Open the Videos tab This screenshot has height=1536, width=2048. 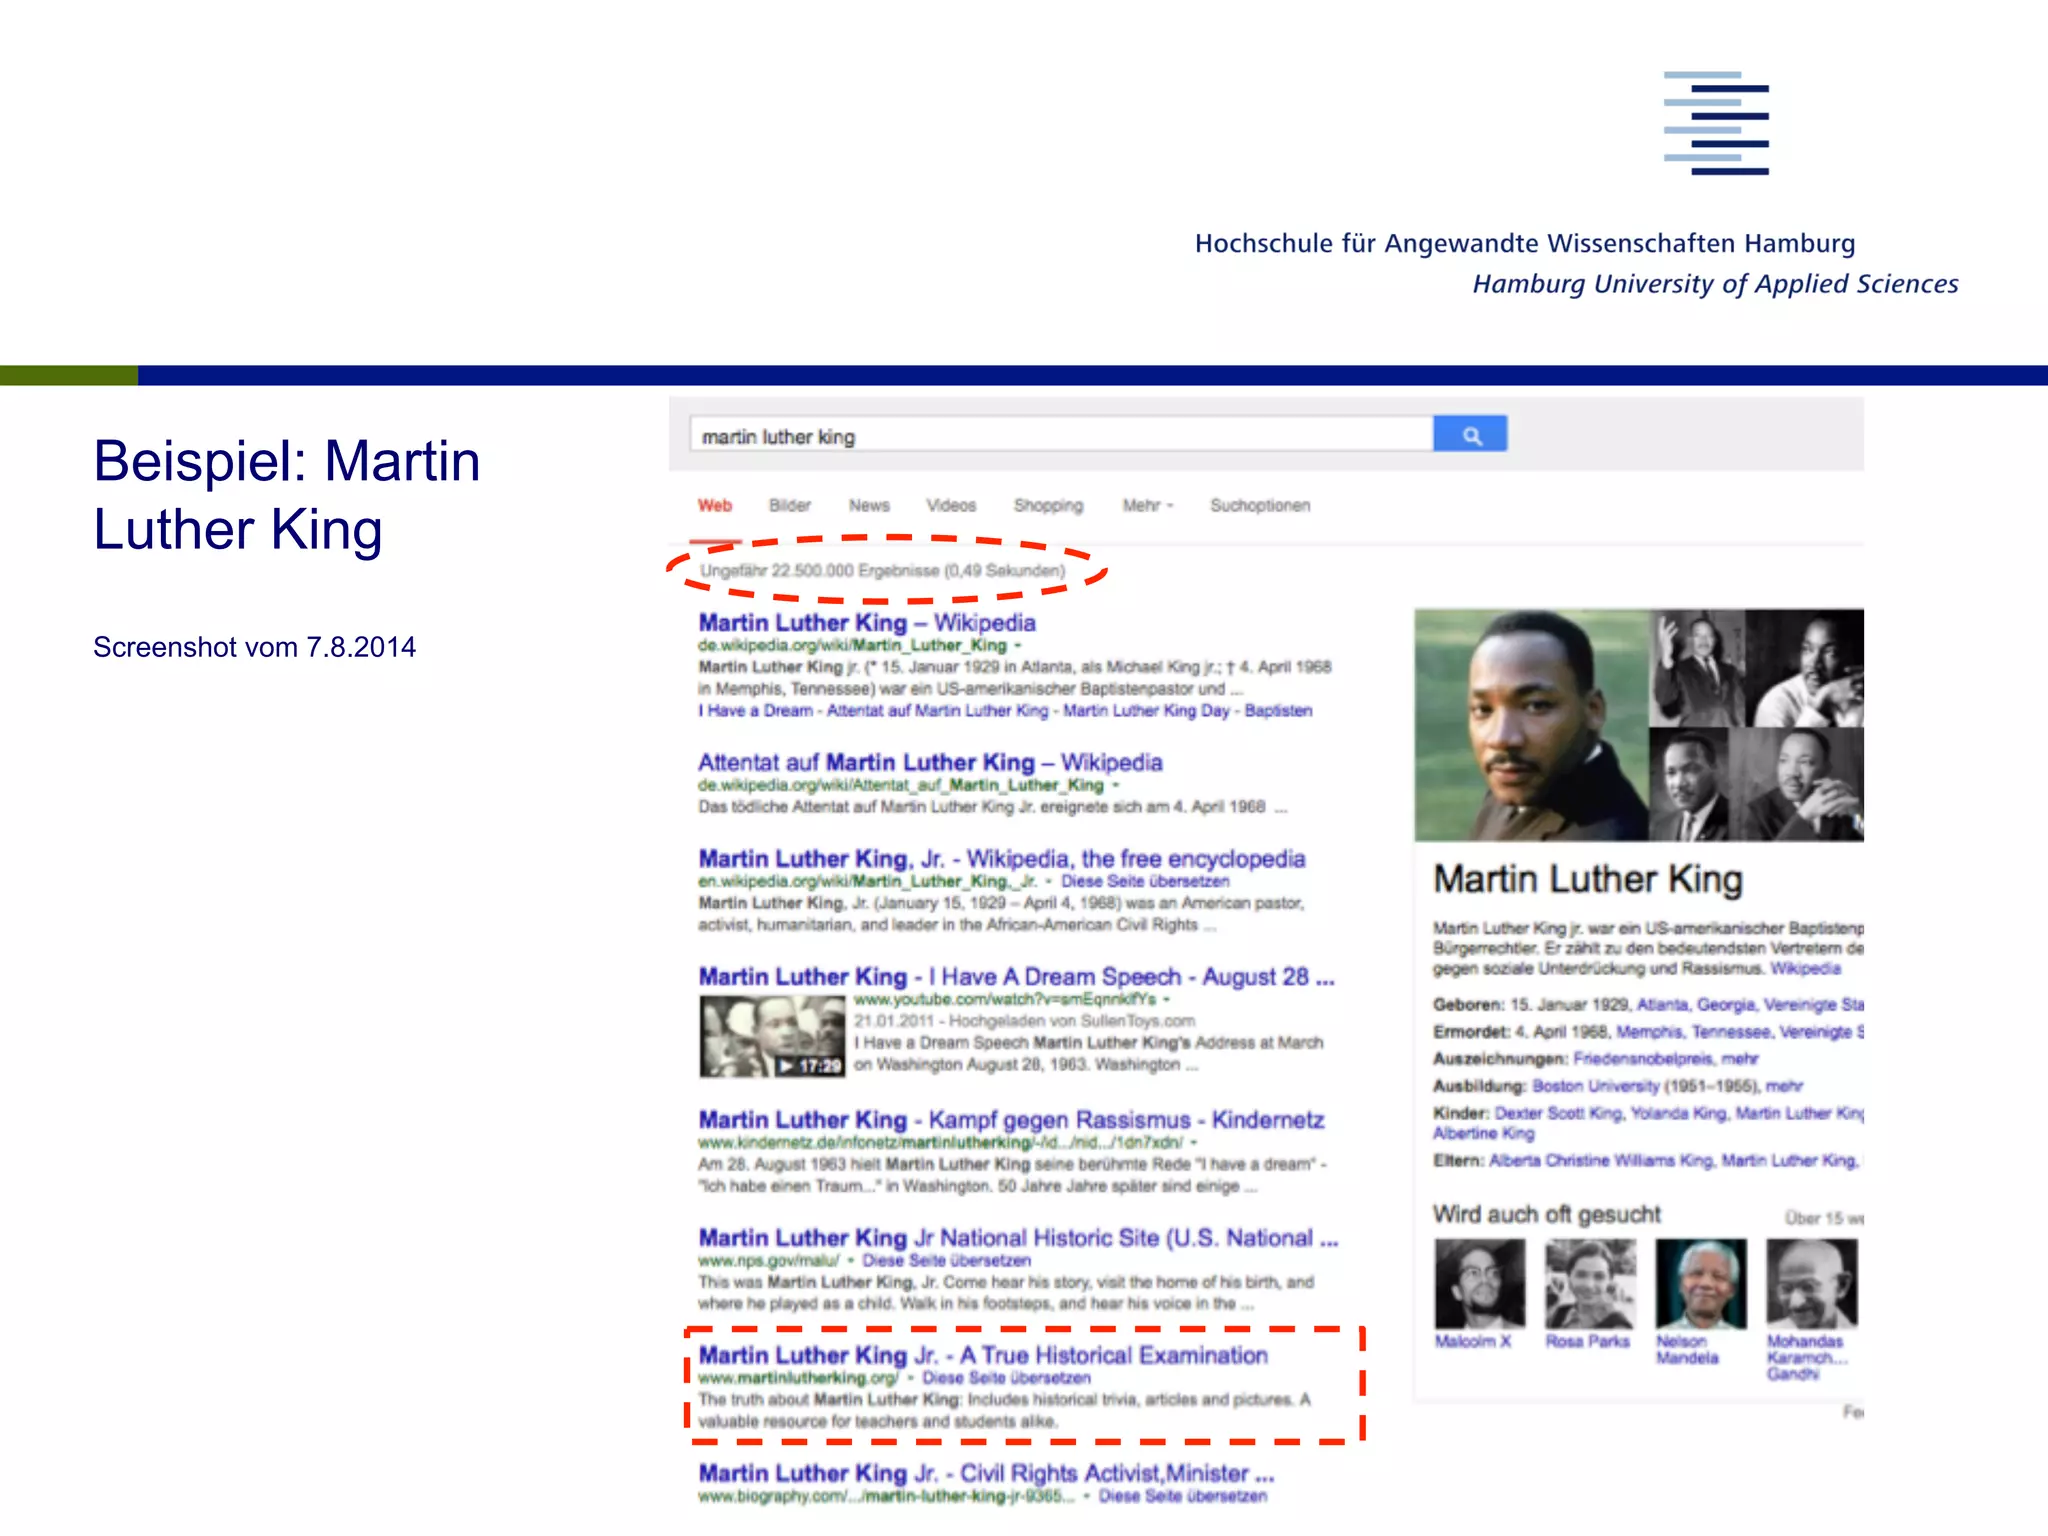tap(951, 506)
